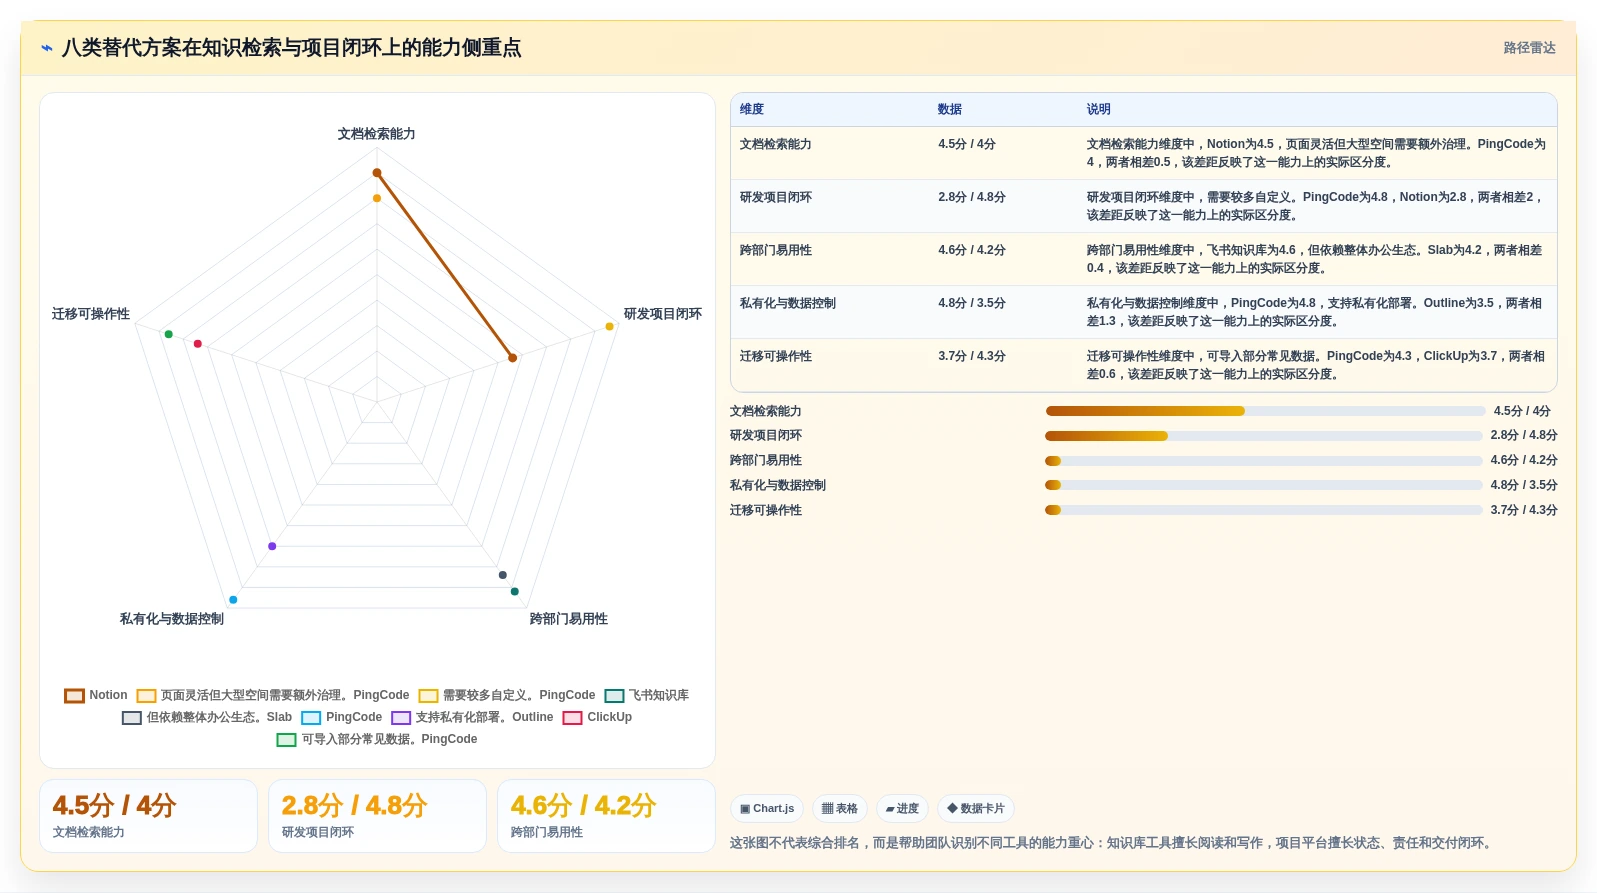This screenshot has height=893, width=1597.
Task: Click the 文档检索能力 progress bar
Action: (1265, 411)
